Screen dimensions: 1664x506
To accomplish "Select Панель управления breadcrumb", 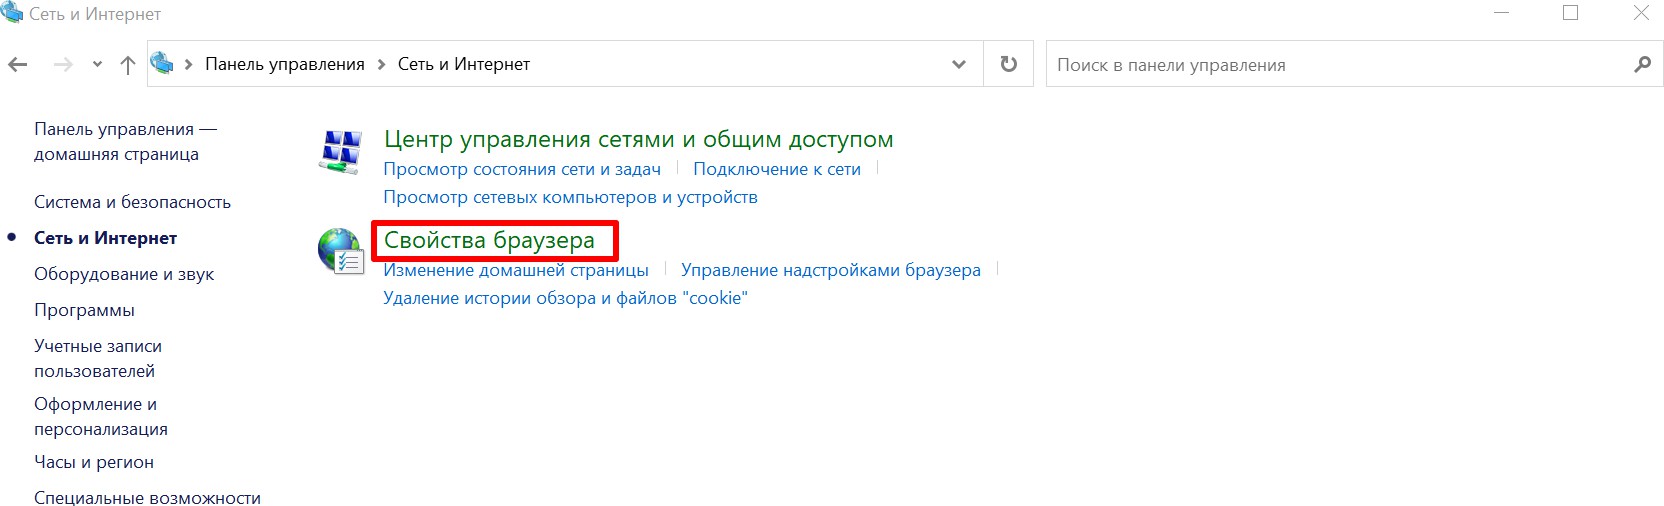I will tap(285, 64).
